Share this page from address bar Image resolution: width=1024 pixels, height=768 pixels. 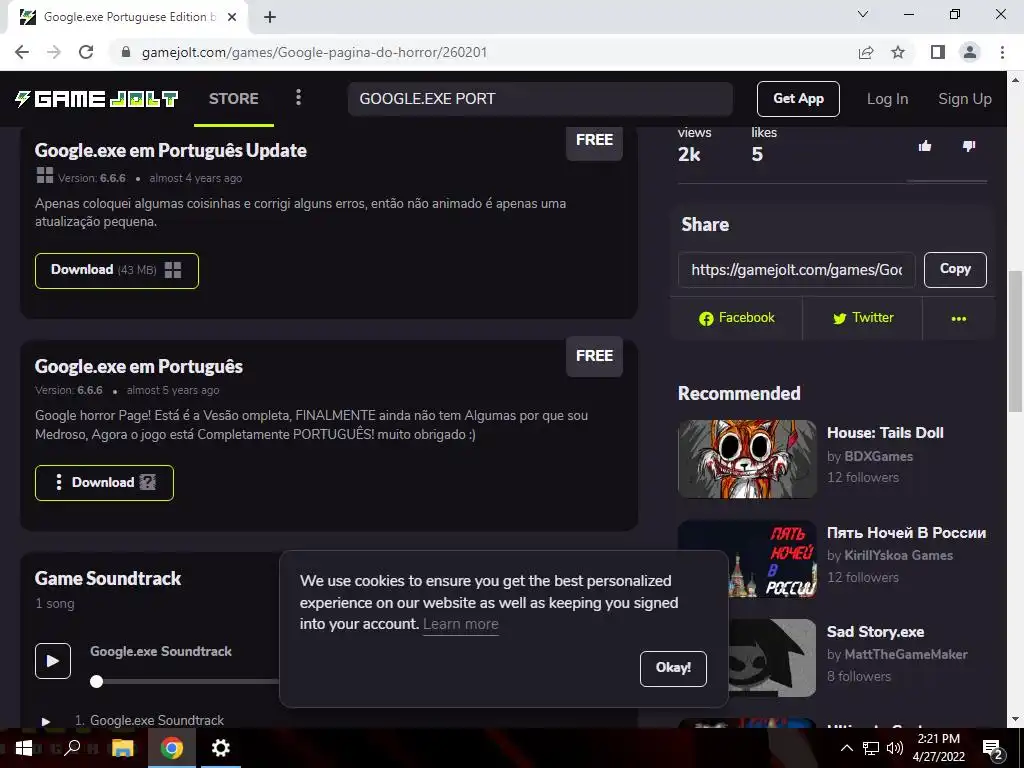click(866, 52)
